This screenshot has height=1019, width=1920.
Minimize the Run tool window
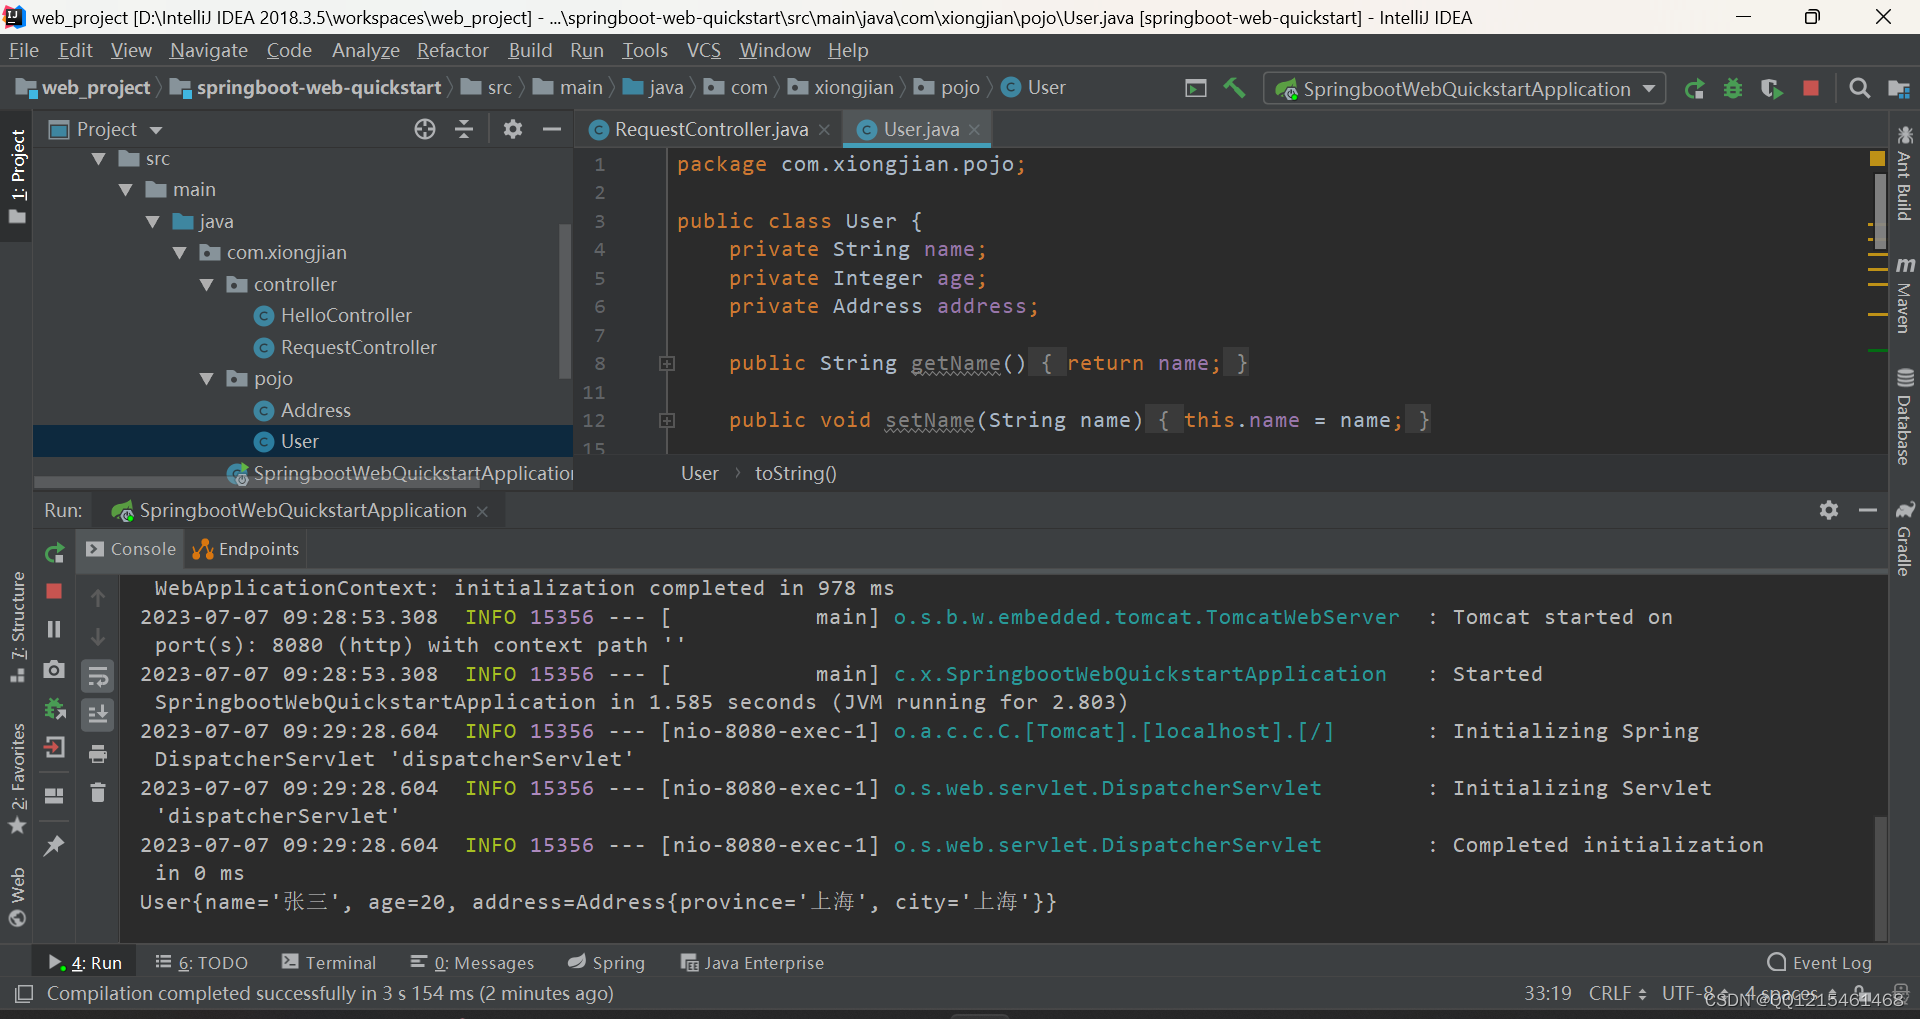point(1868,510)
